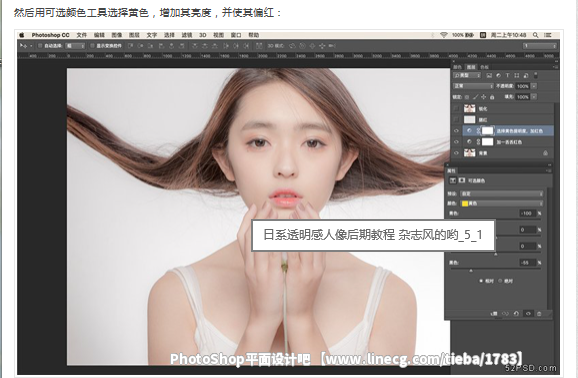Click the lock all padlock icon
The height and width of the screenshot is (378, 578).
492,97
